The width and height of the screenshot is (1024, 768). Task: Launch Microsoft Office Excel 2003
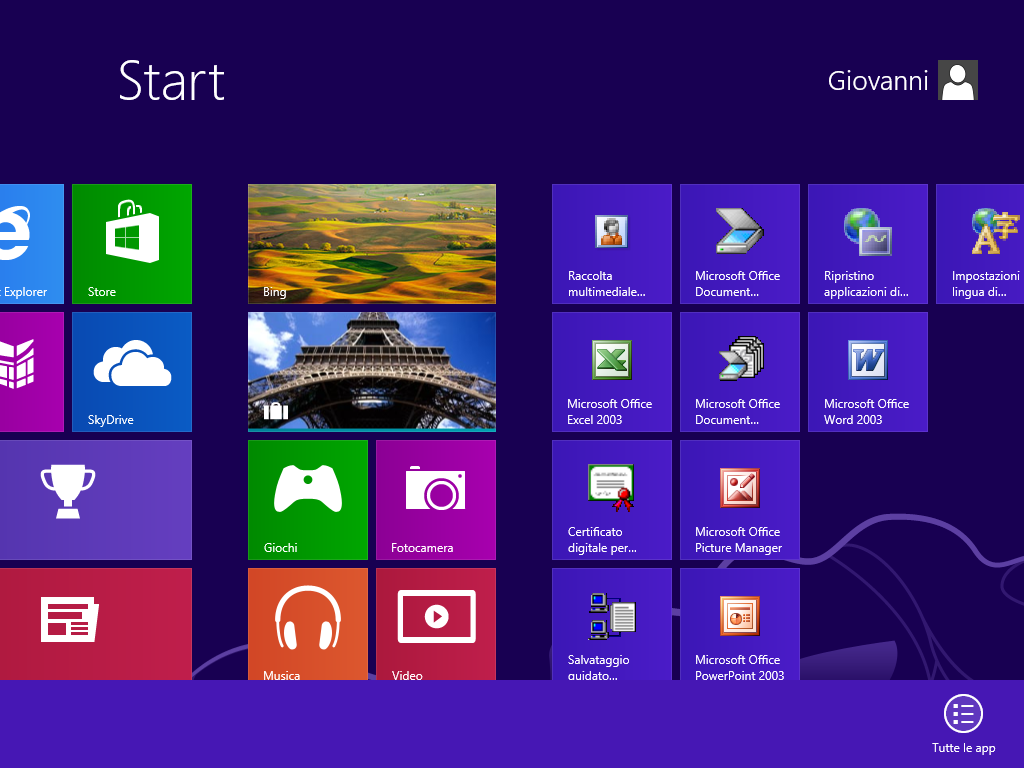[611, 372]
